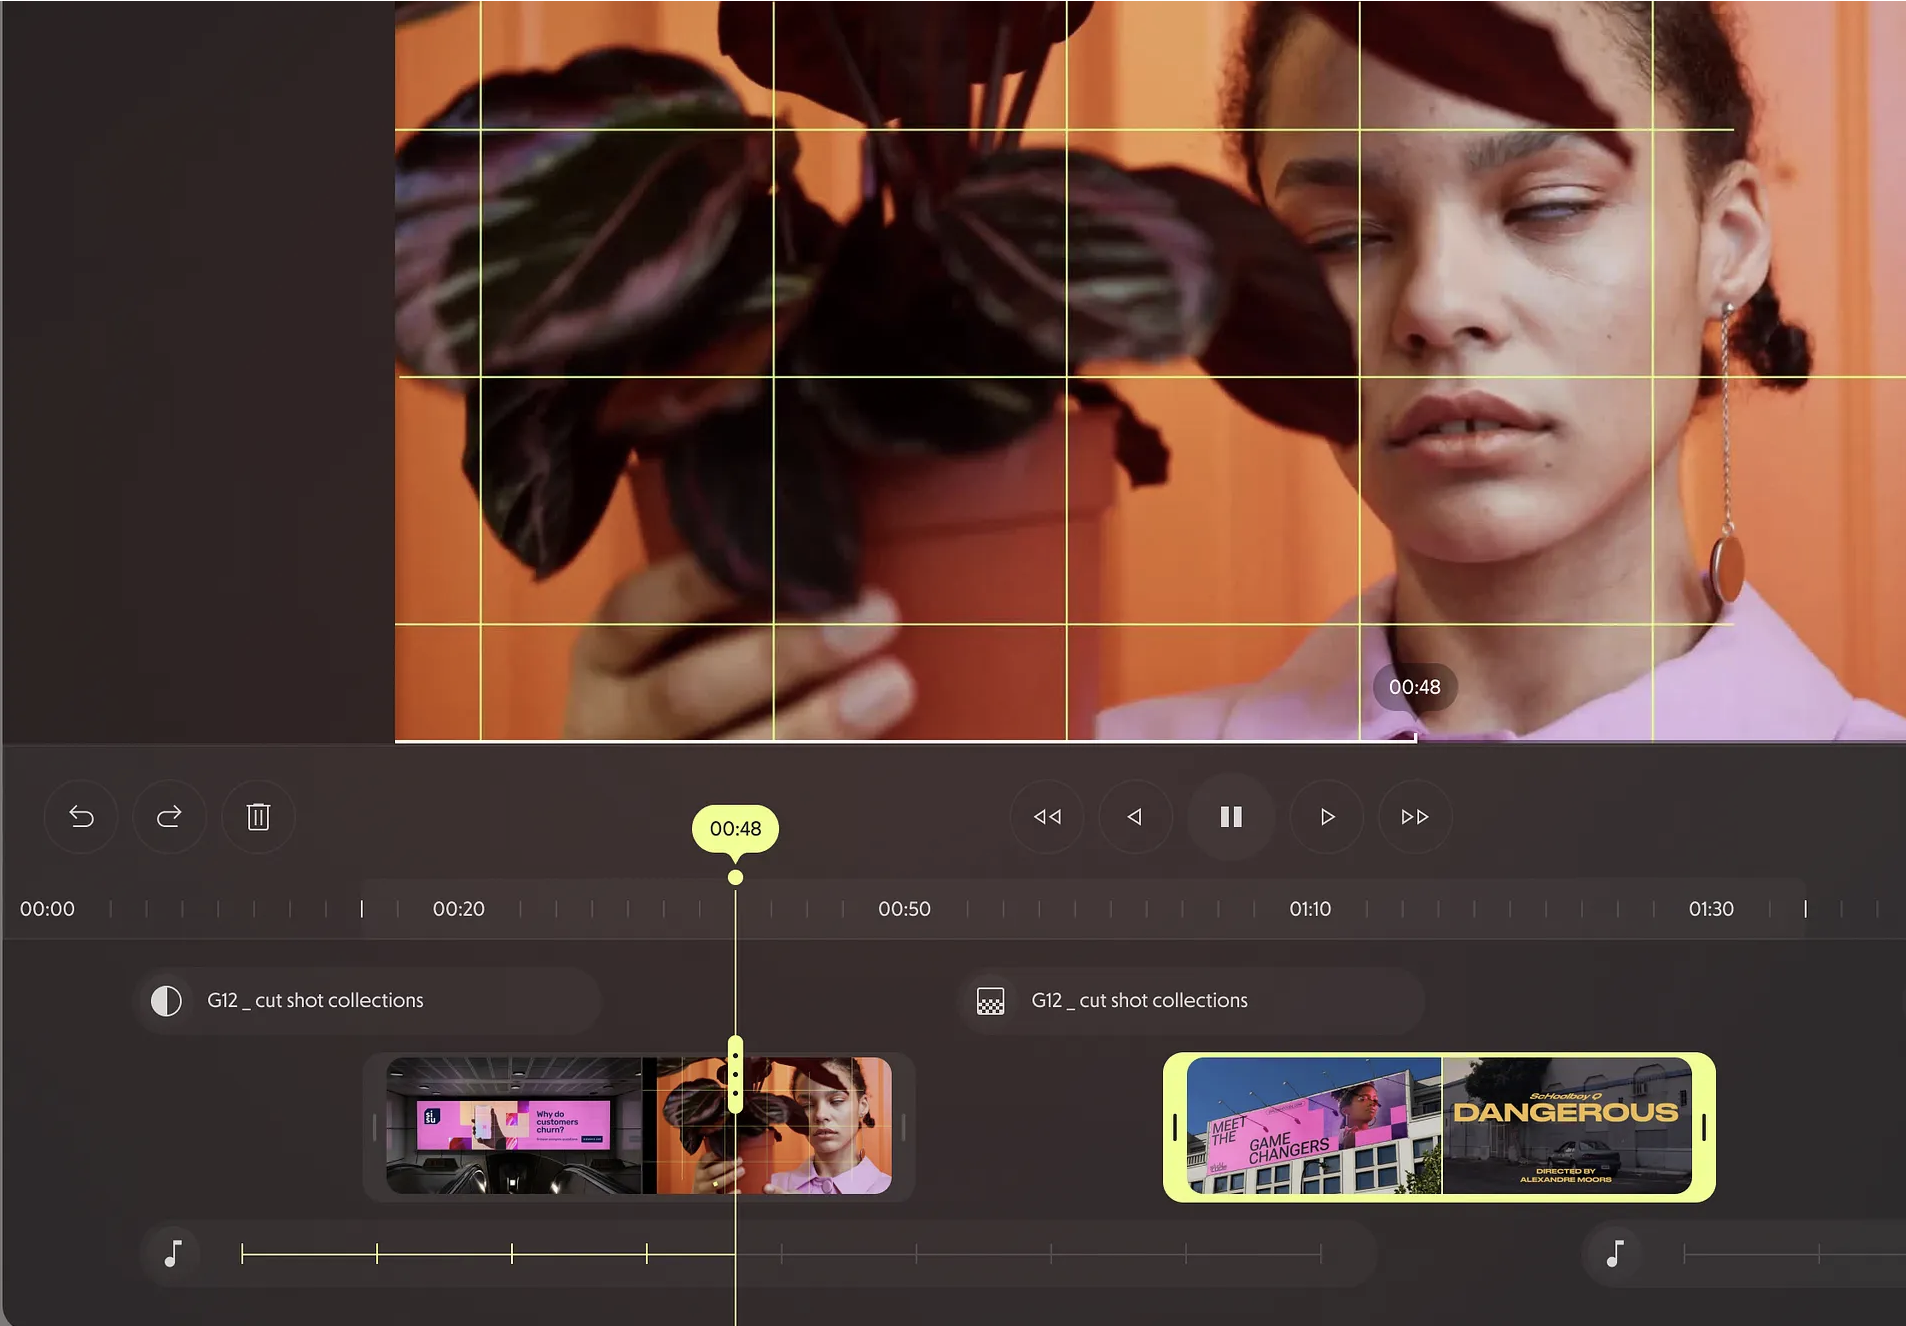Step back one frame

point(1135,817)
